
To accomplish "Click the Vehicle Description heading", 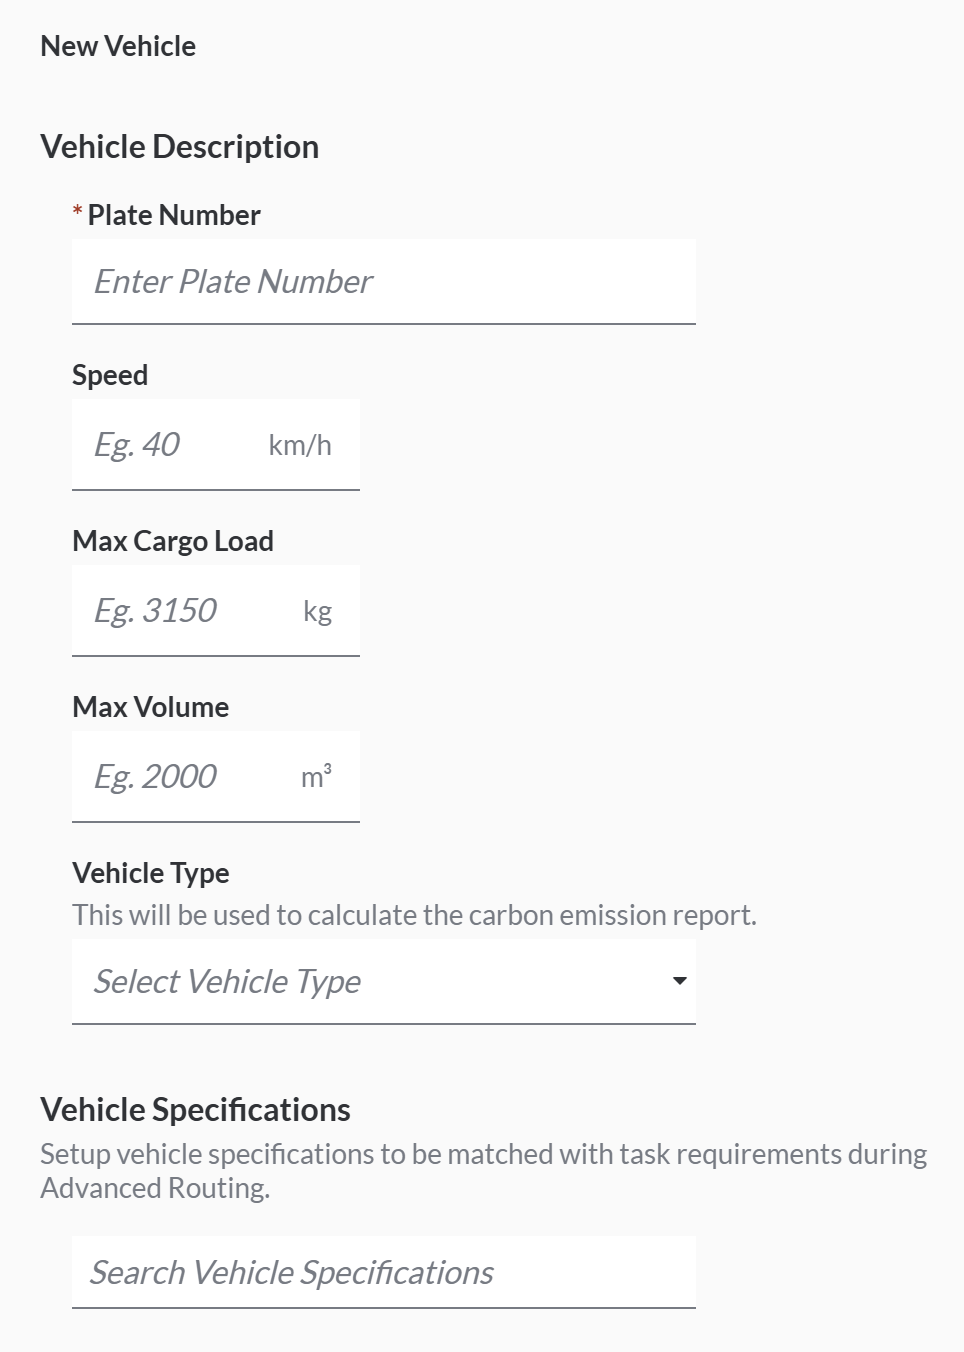I will pyautogui.click(x=180, y=147).
